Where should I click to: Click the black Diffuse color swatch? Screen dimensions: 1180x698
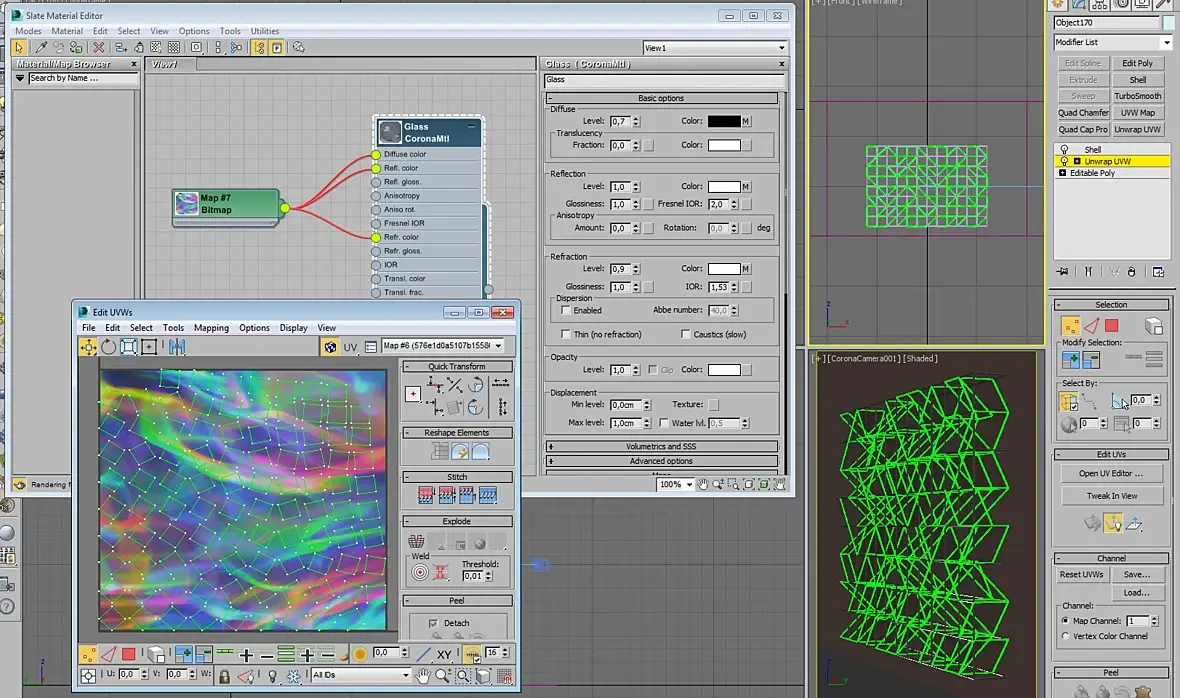coord(723,121)
